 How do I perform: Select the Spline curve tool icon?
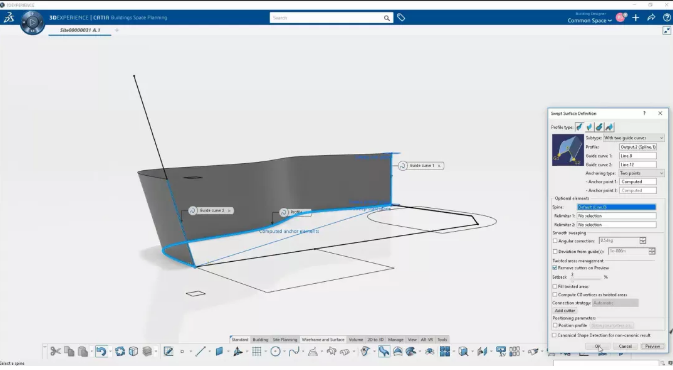(294, 352)
